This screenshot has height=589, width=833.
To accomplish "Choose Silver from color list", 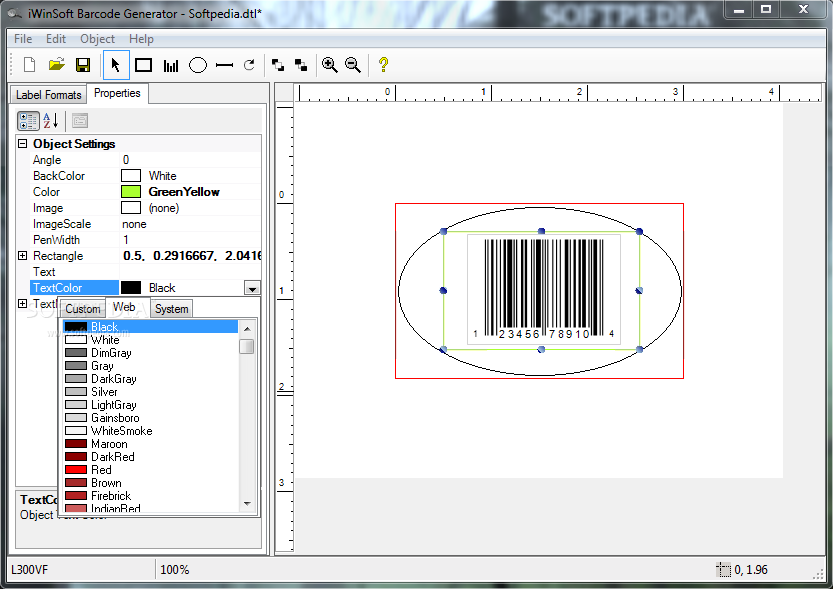I will [x=151, y=391].
